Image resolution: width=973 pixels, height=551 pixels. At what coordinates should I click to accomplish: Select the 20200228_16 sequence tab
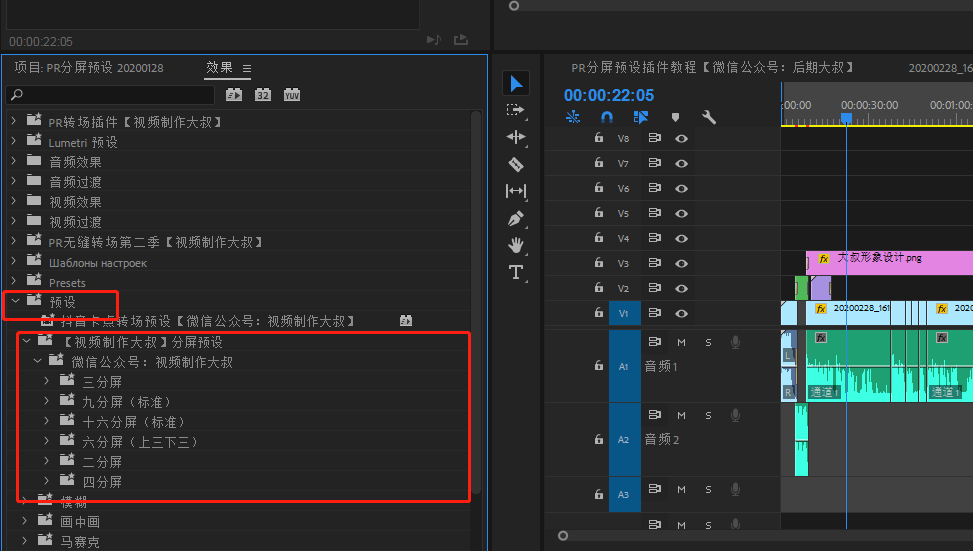[940, 68]
